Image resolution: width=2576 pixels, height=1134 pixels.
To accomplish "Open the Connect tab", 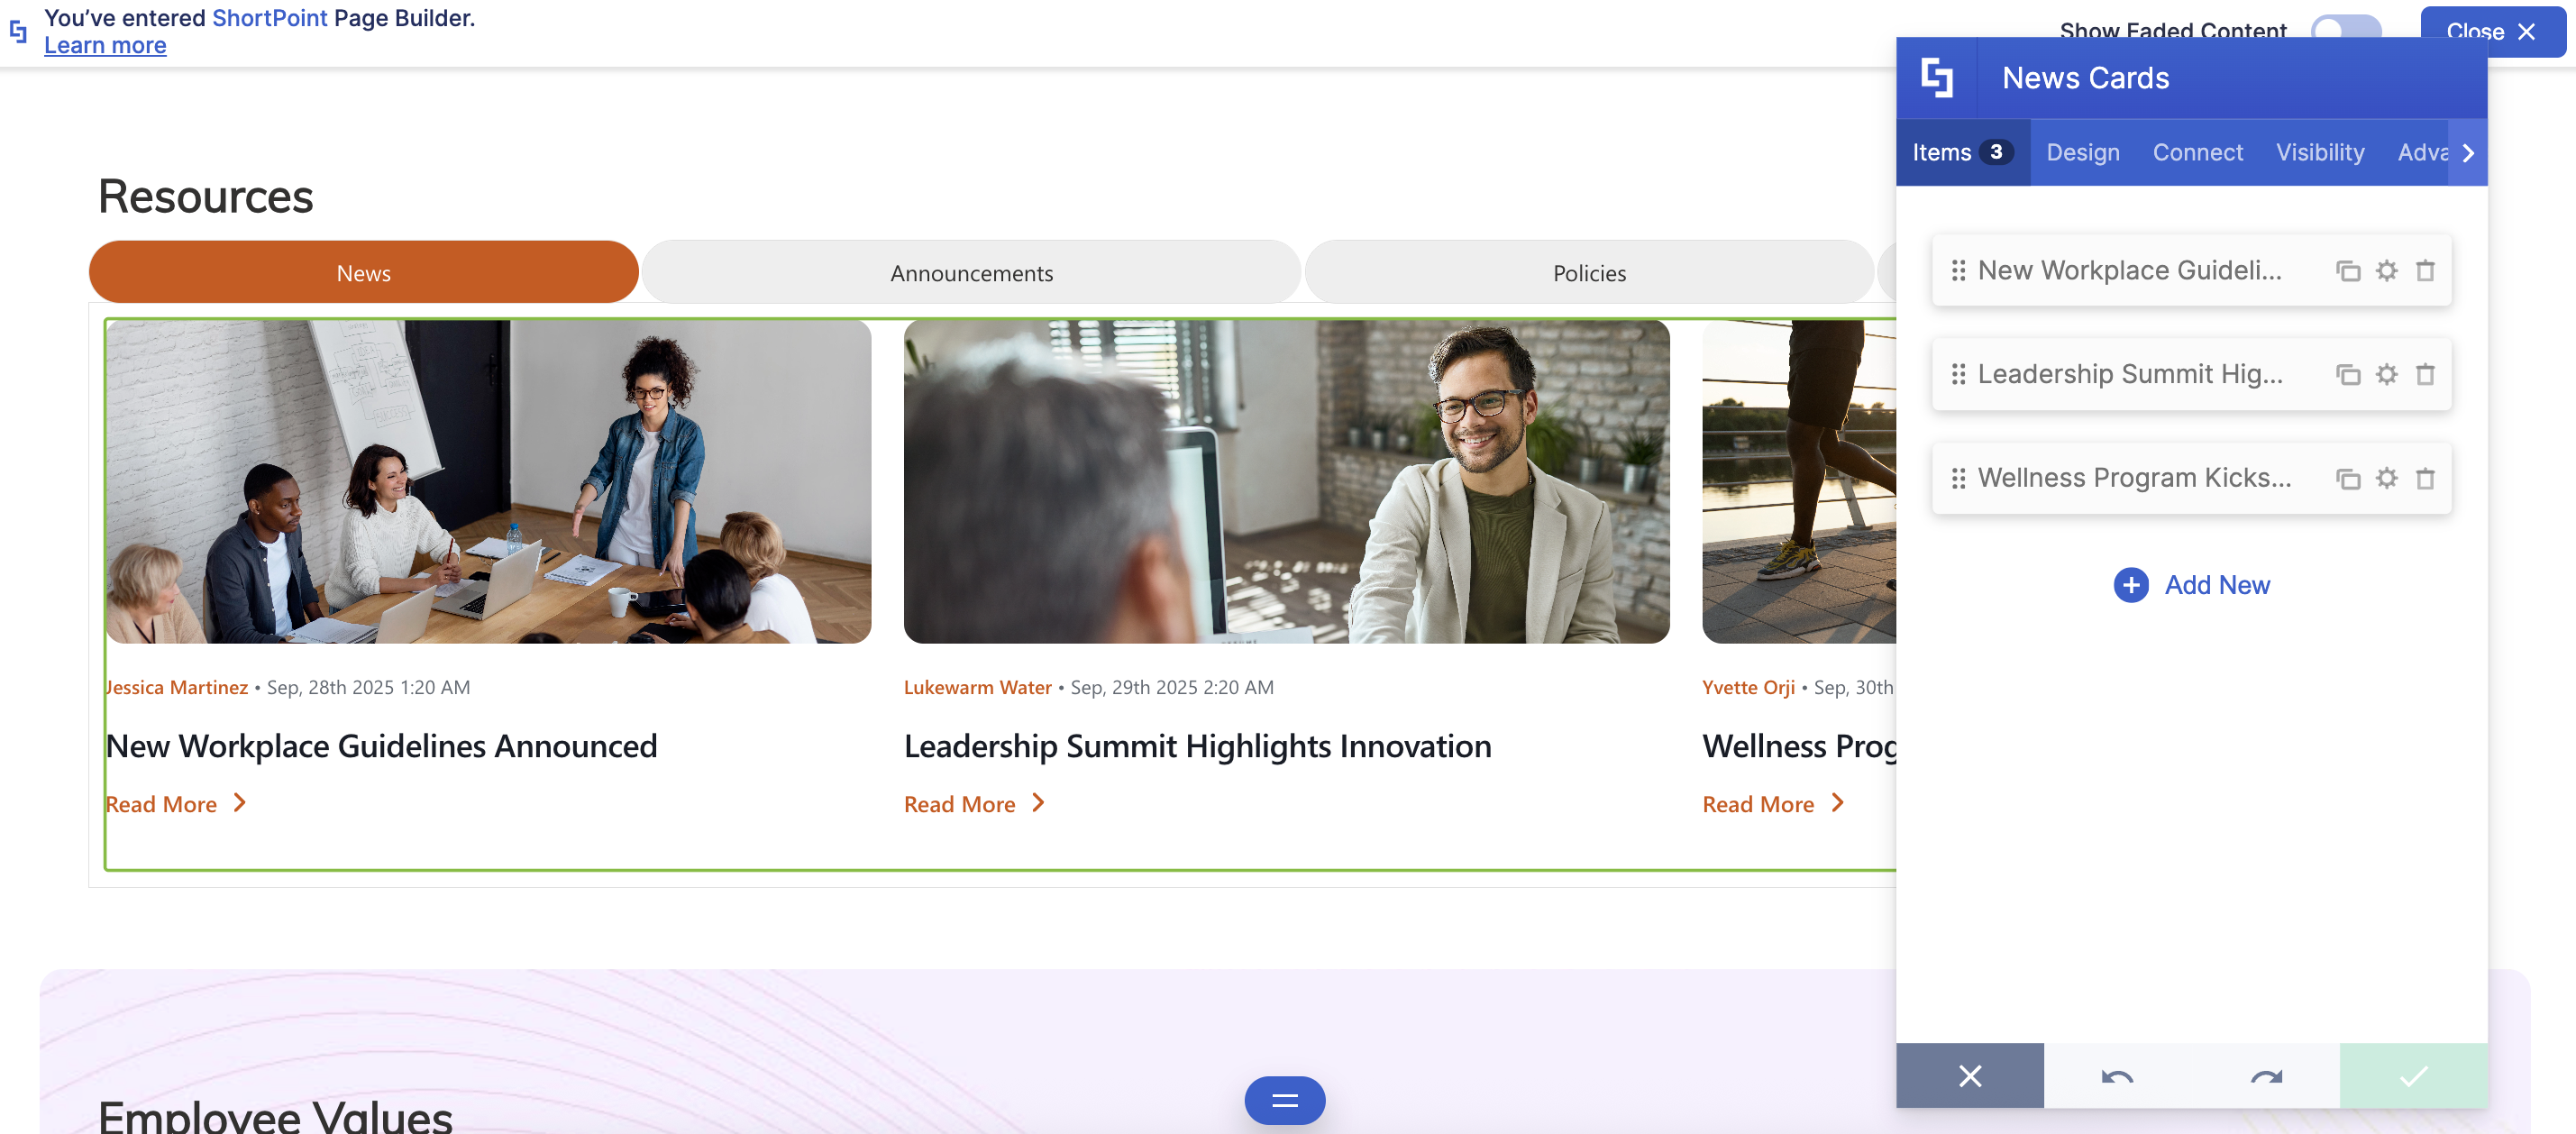I will point(2197,153).
